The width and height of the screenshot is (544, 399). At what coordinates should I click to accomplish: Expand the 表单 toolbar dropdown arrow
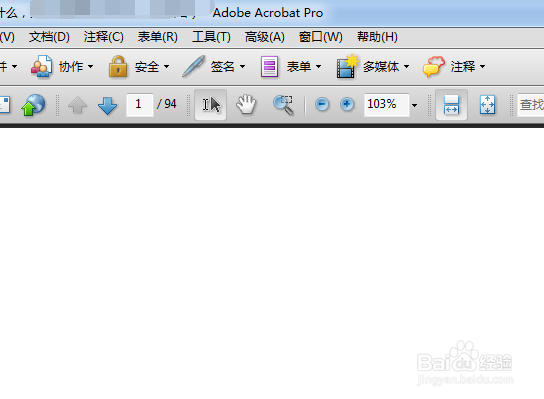point(318,66)
